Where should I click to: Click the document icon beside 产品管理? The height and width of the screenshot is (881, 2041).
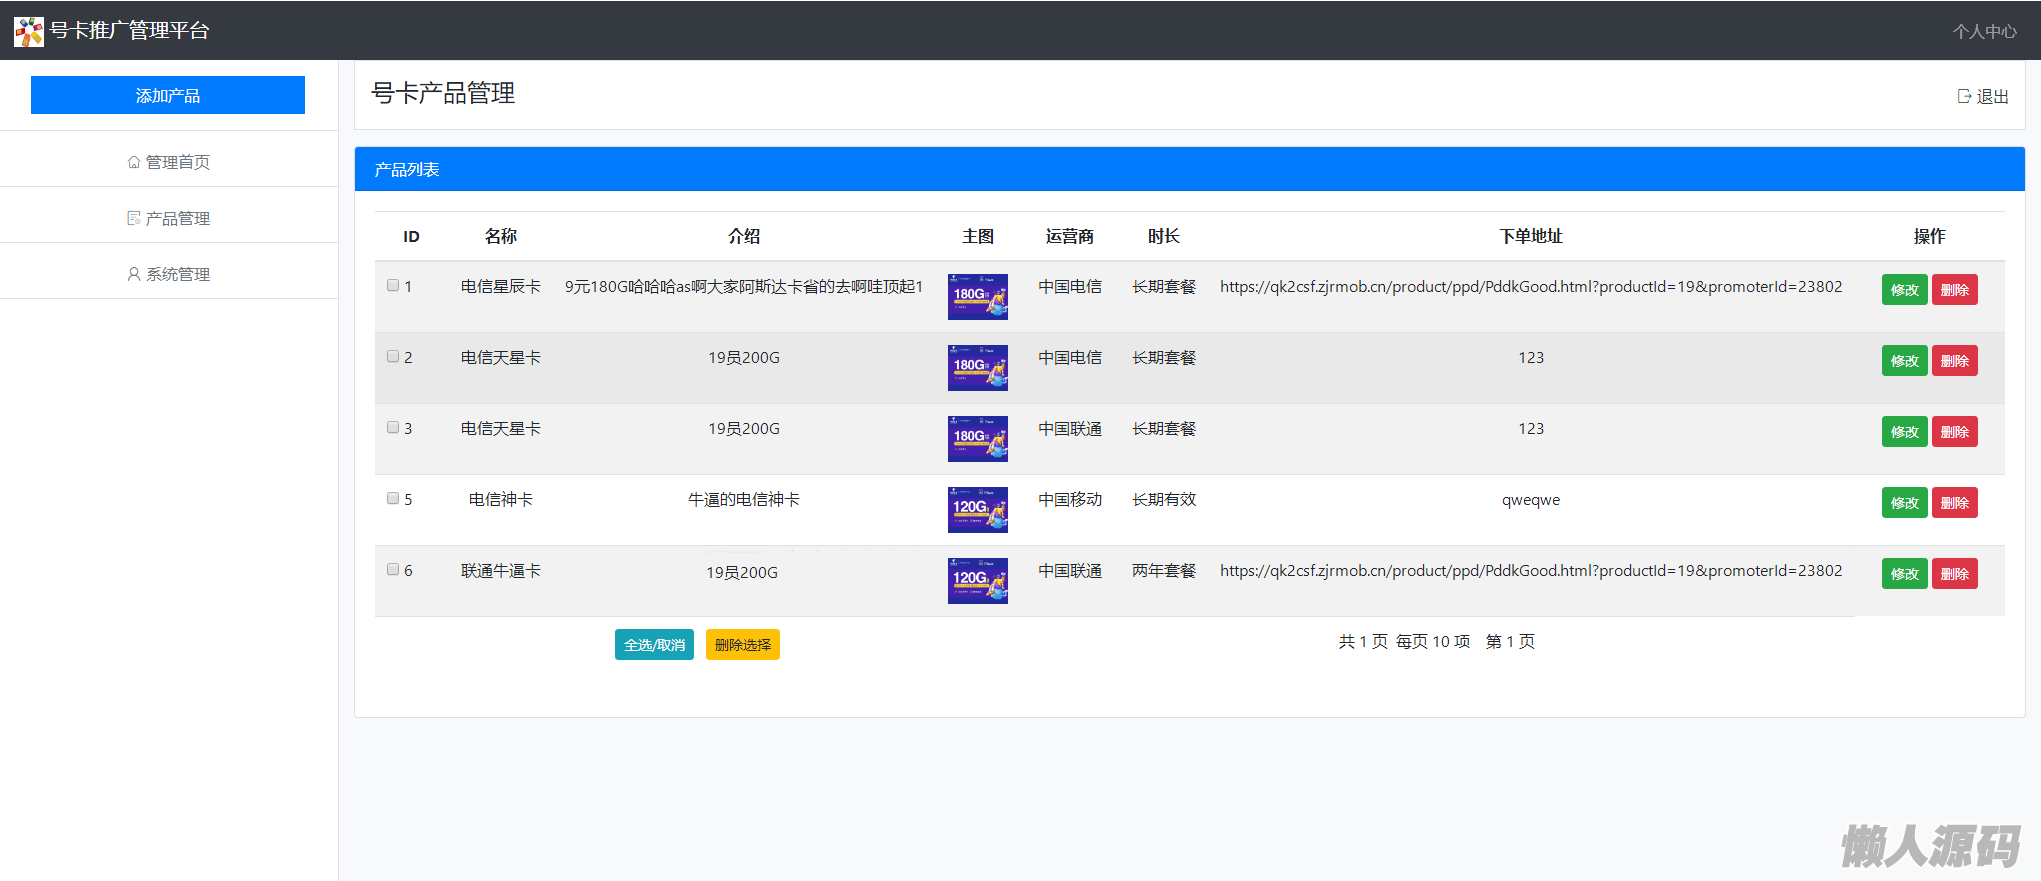(x=134, y=218)
